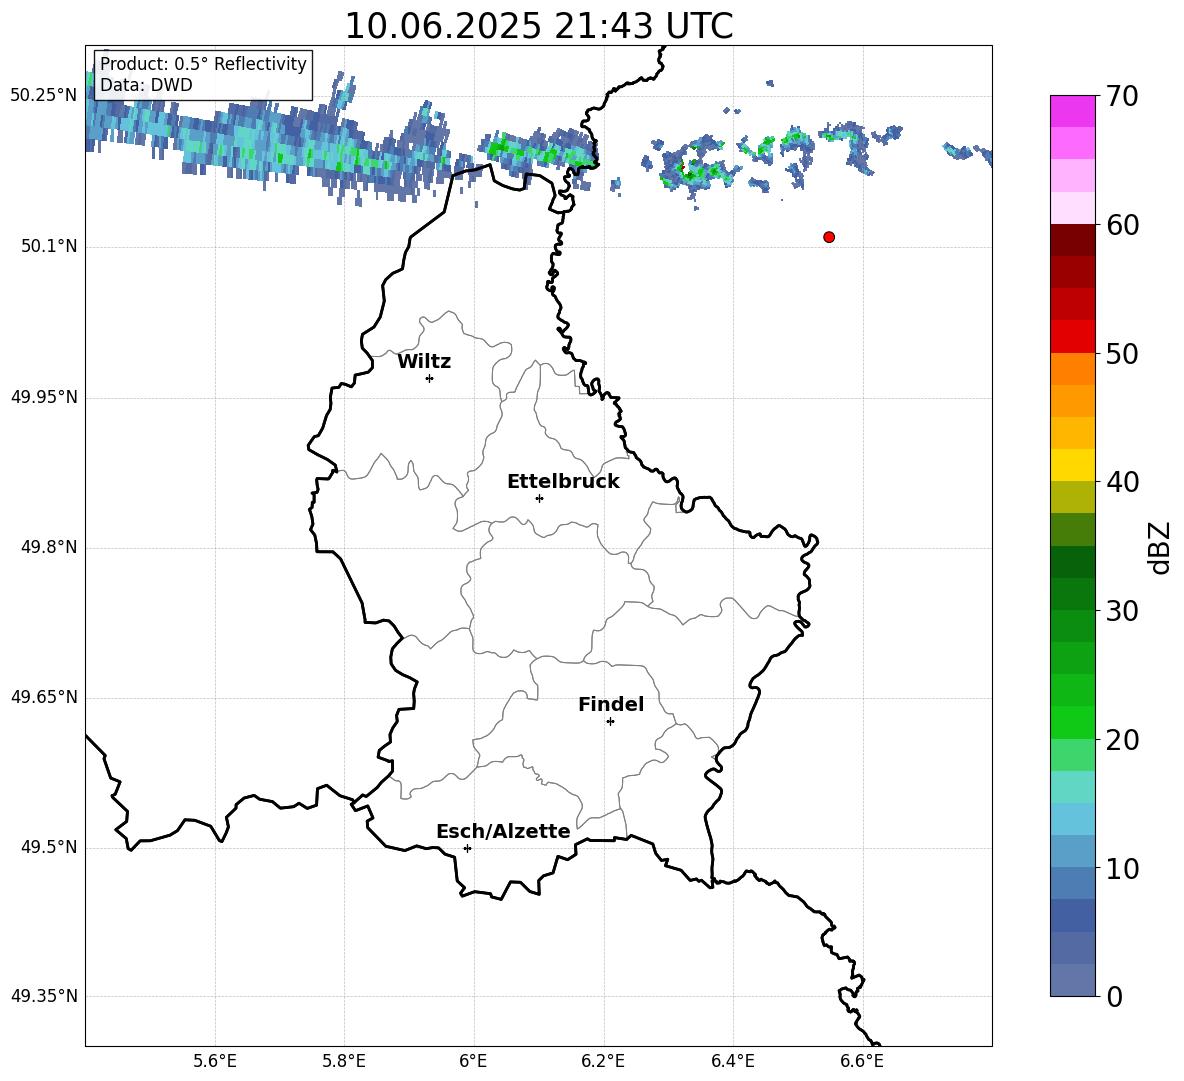Click the Wiltz city label
This screenshot has width=1184, height=1081.
[x=424, y=362]
